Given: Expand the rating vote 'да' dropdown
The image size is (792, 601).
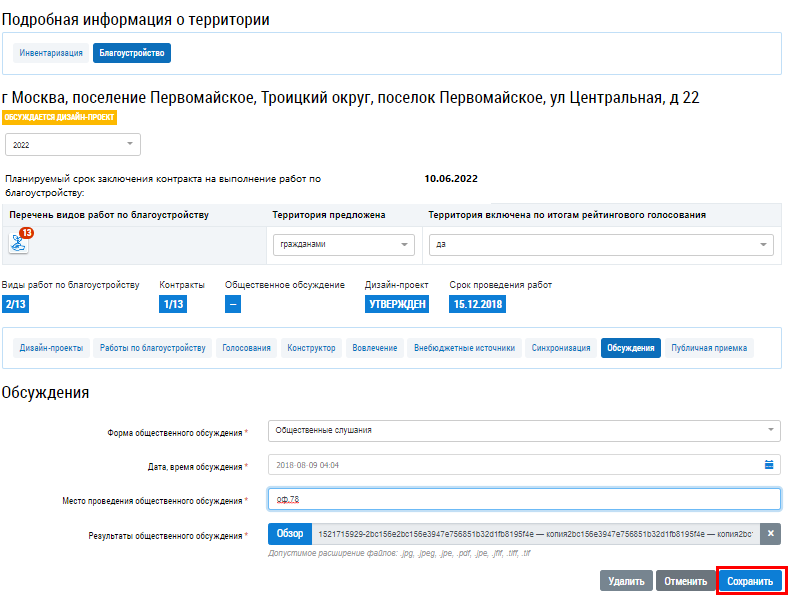Looking at the screenshot, I should click(600, 244).
